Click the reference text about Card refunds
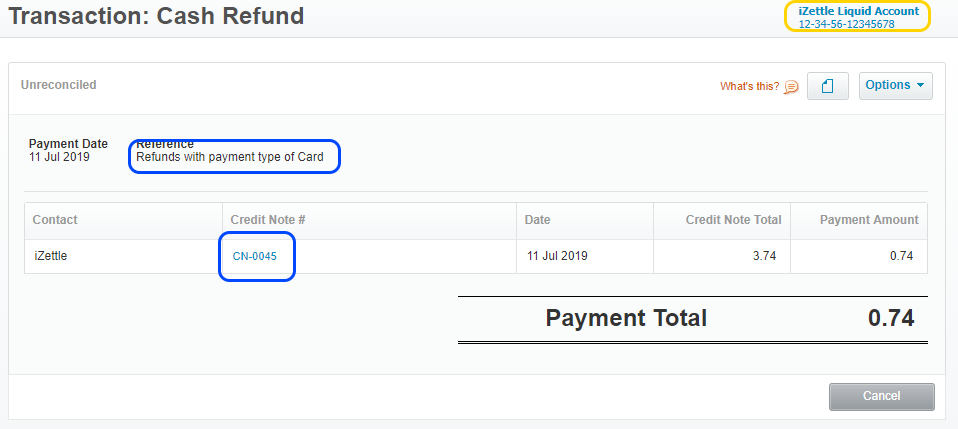 tap(230, 157)
